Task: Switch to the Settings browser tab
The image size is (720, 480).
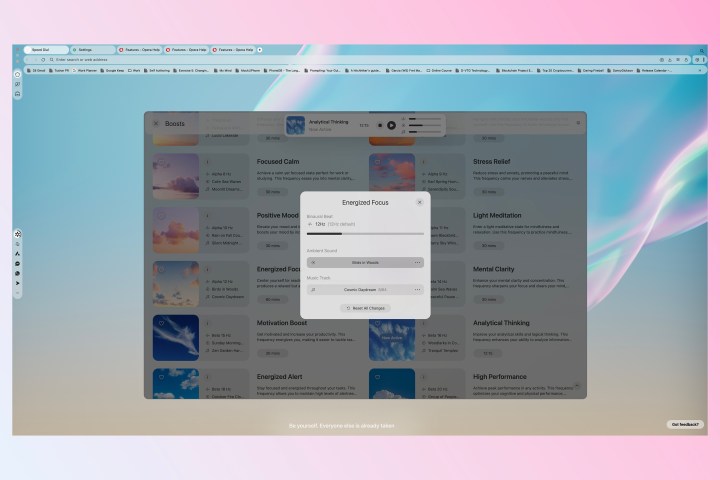Action: 92,49
